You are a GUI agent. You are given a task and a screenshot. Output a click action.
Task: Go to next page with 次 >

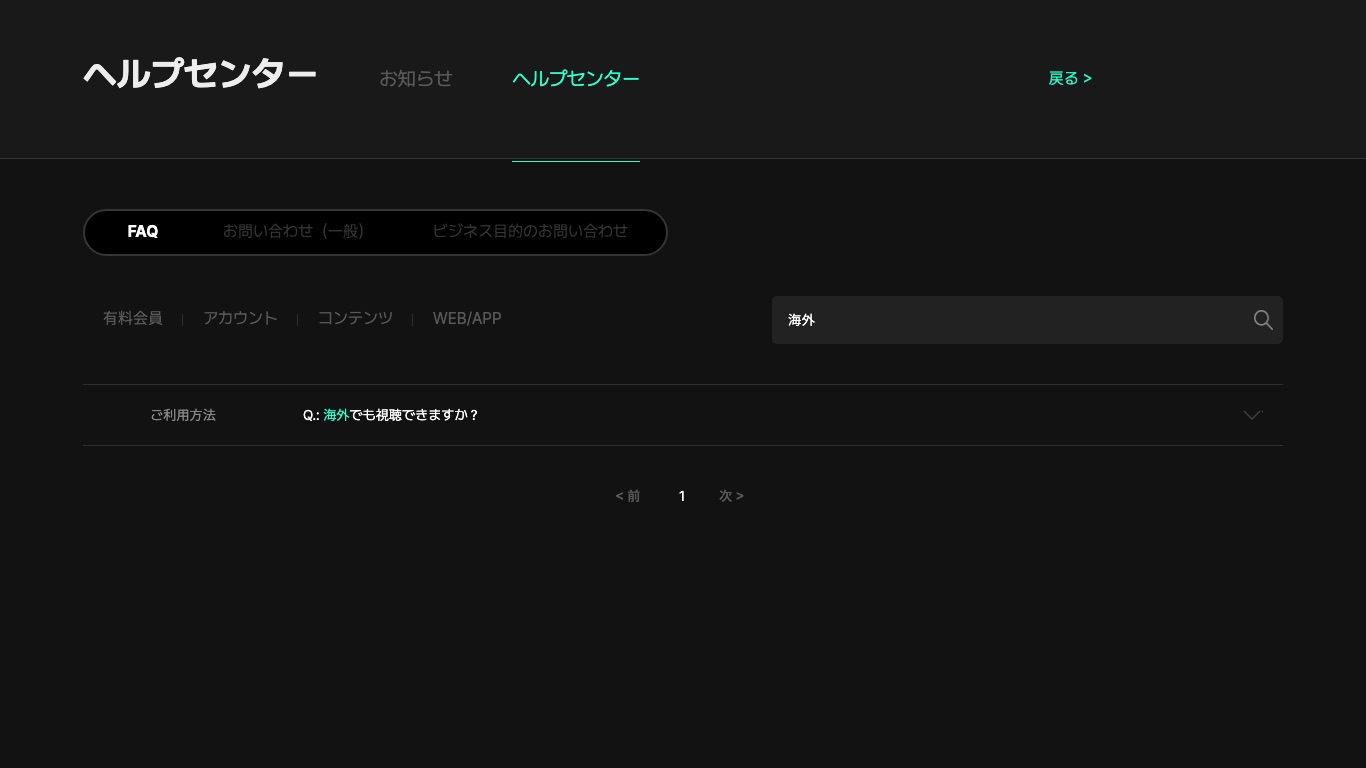coord(731,496)
